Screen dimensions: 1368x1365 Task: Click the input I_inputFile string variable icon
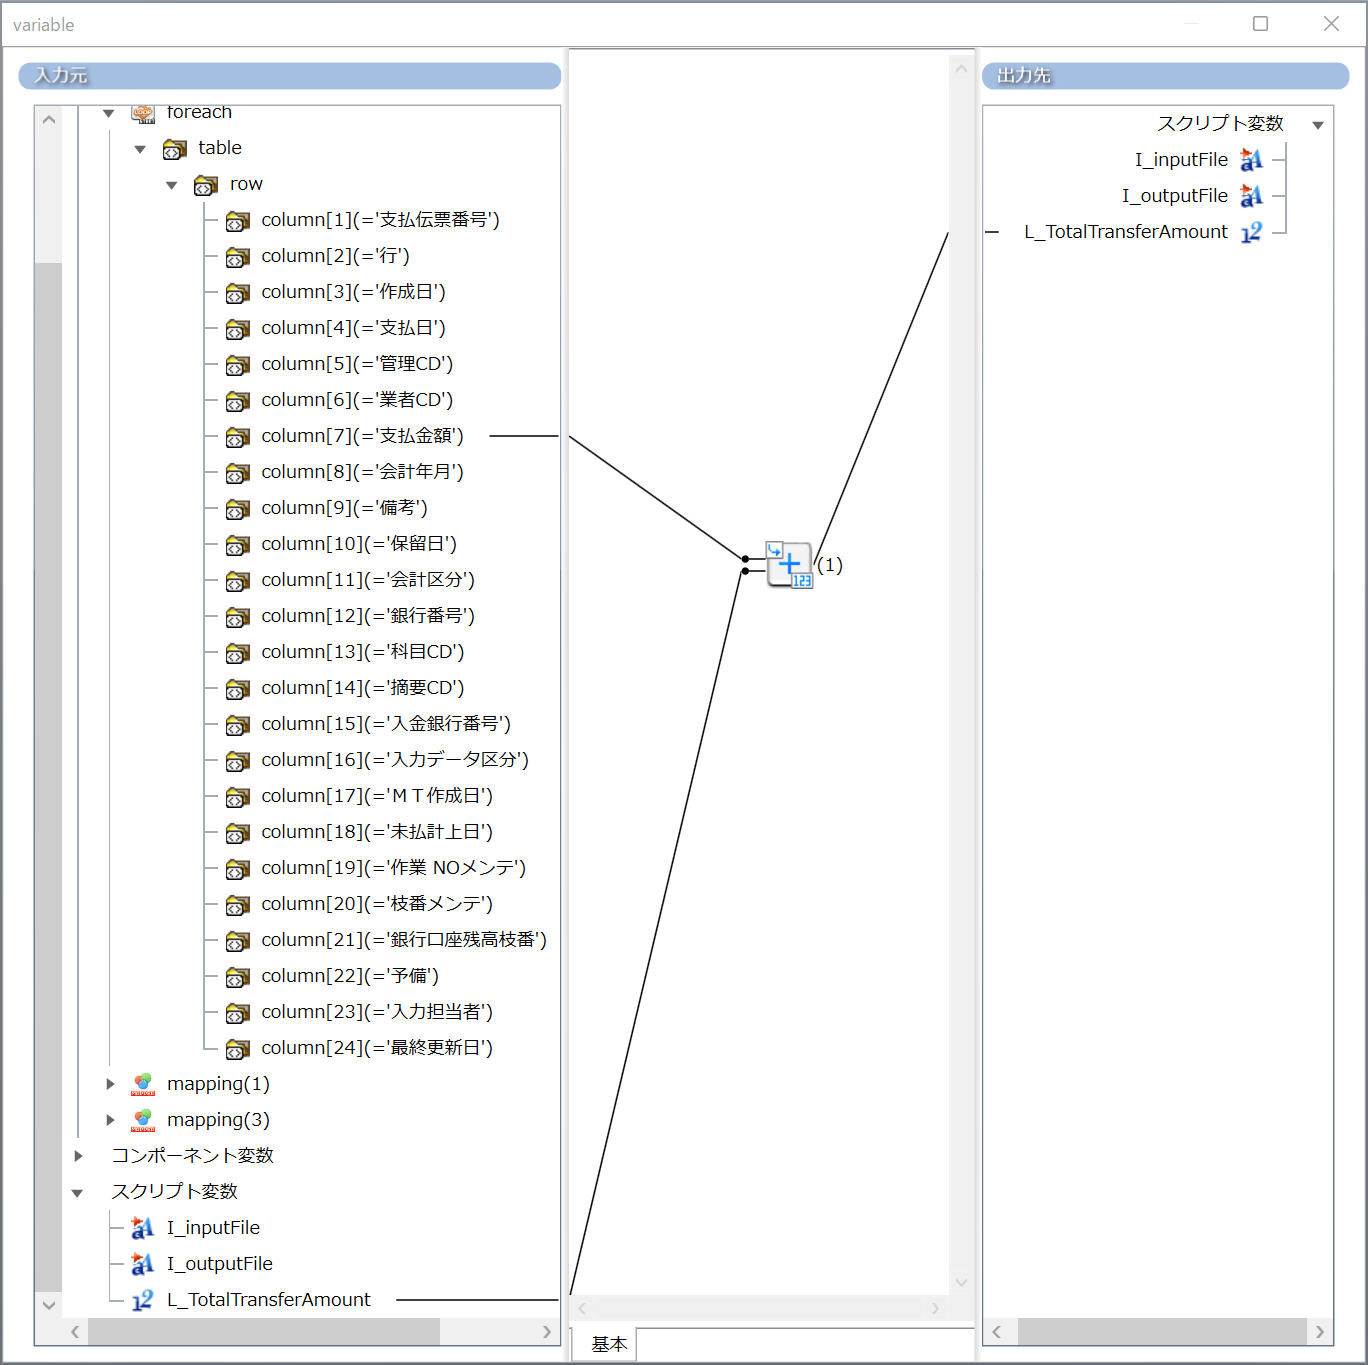143,1228
